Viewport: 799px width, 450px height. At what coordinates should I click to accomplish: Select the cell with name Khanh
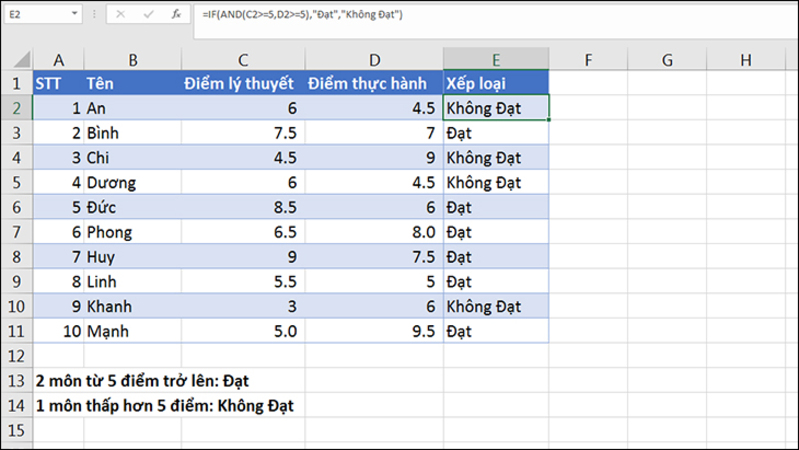[132, 306]
